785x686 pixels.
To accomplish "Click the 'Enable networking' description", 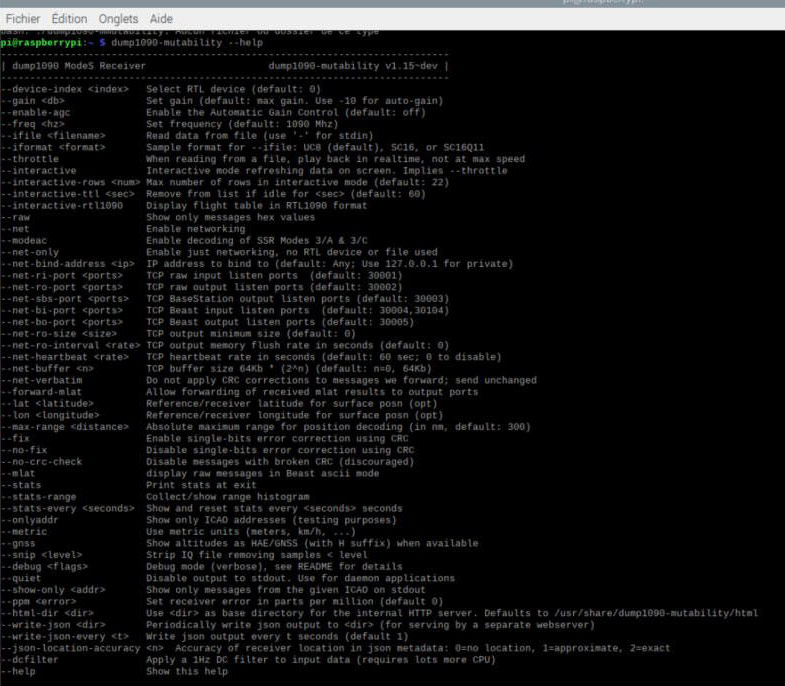I will [196, 229].
